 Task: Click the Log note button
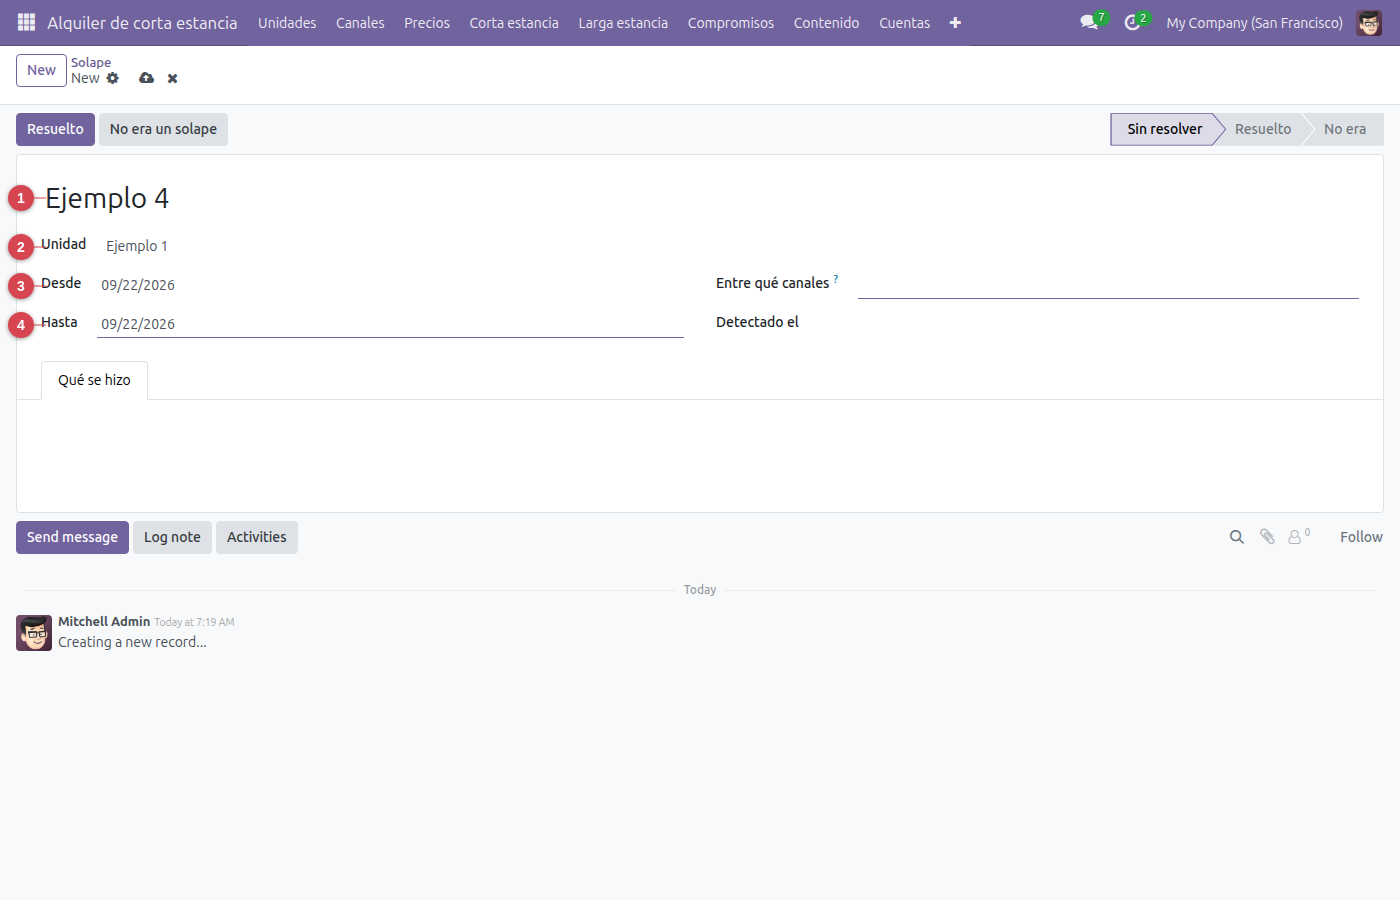click(172, 537)
